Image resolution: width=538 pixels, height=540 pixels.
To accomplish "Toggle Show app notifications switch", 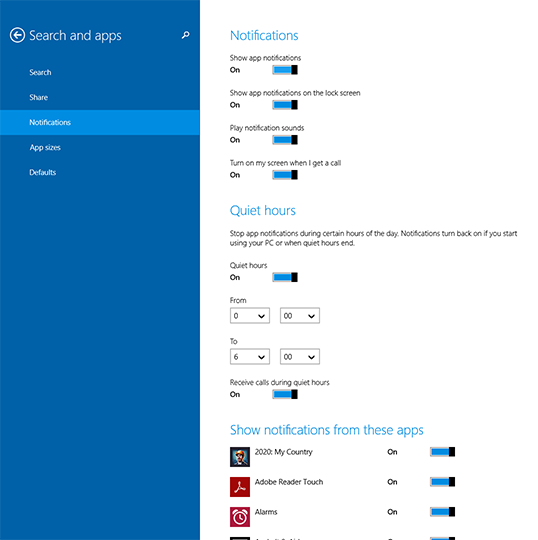I will tap(285, 70).
